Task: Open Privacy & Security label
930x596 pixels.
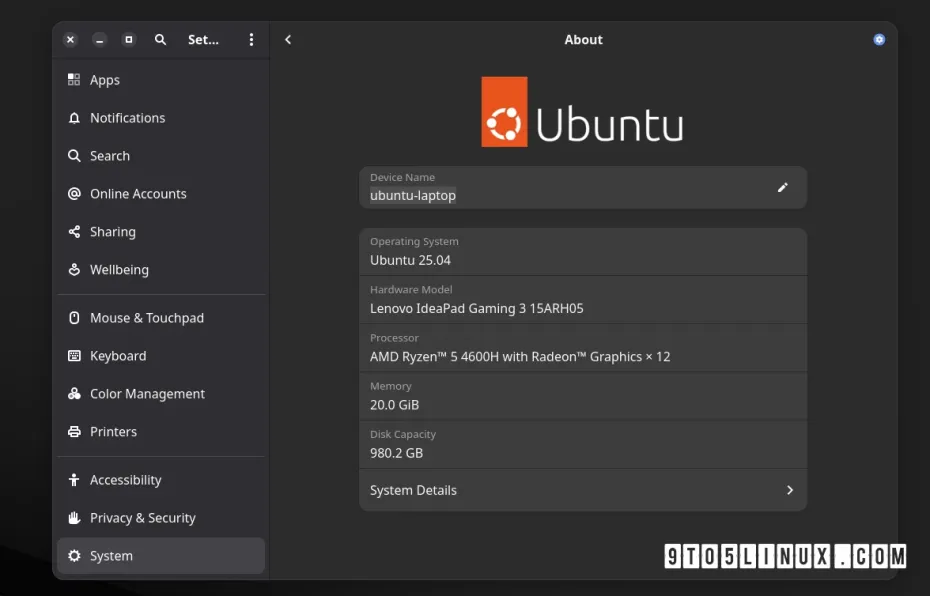Action: 143,518
